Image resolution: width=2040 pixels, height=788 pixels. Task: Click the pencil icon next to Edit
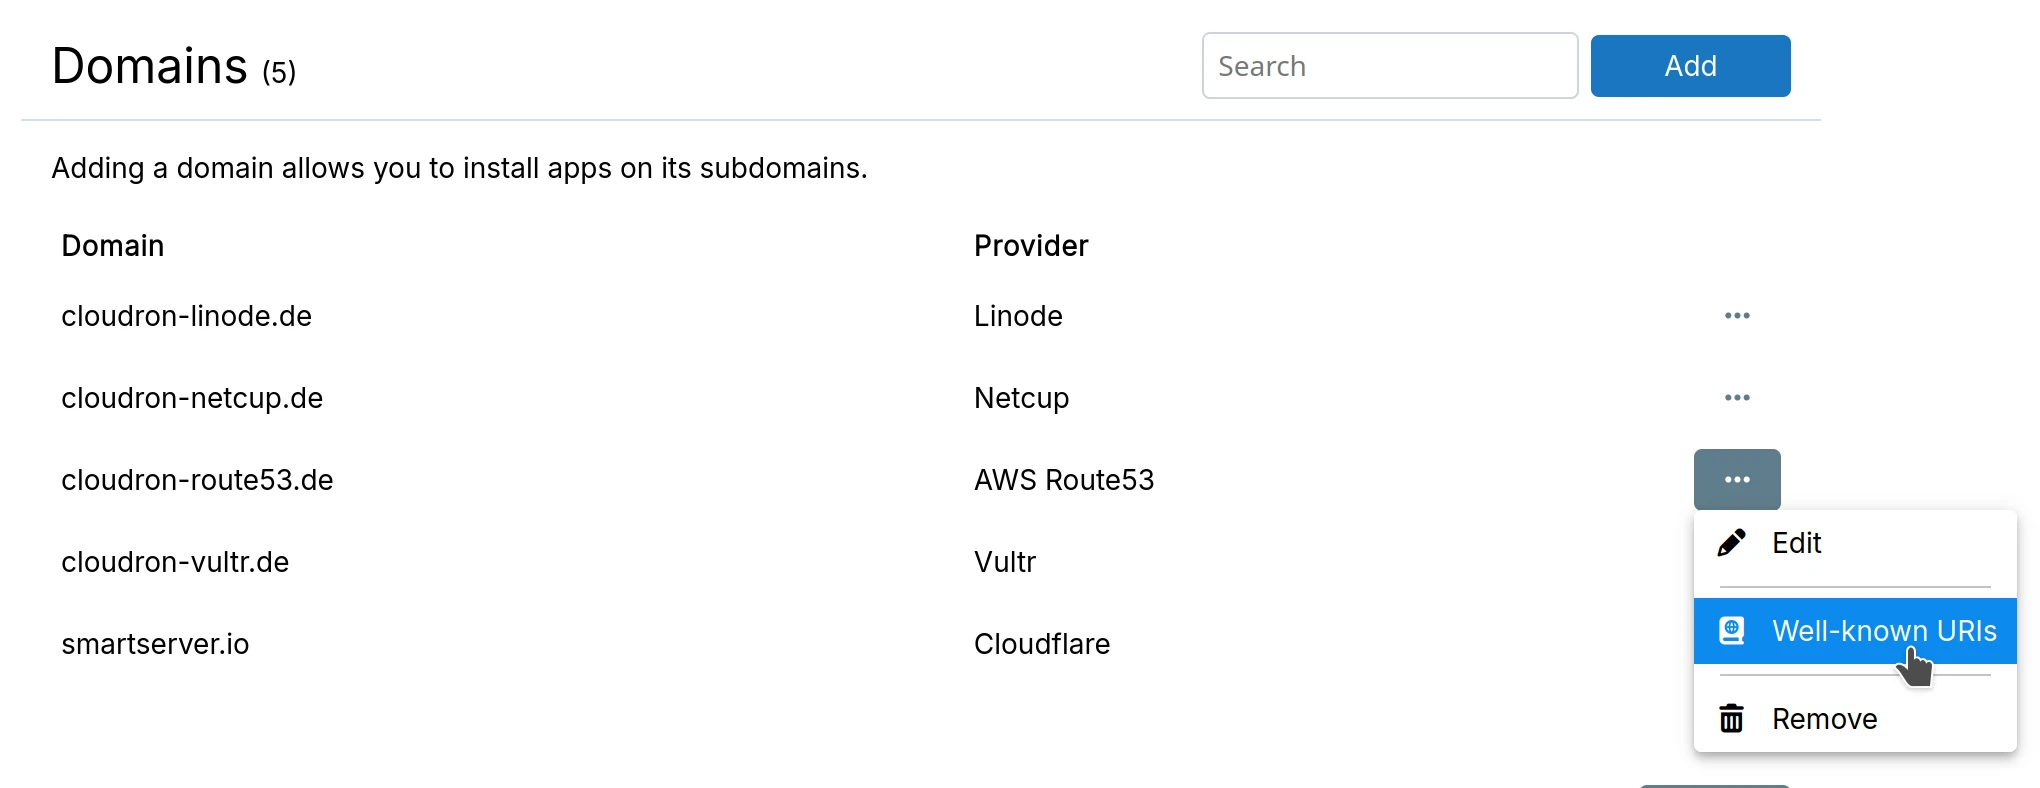click(x=1731, y=543)
